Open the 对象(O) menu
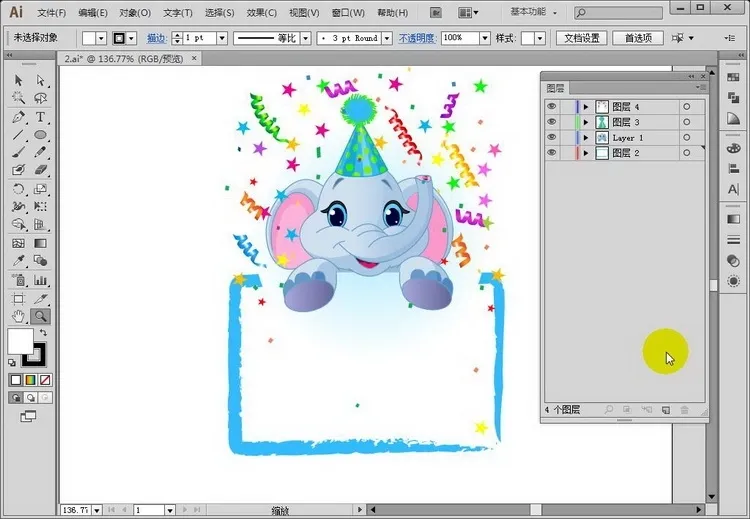 135,13
